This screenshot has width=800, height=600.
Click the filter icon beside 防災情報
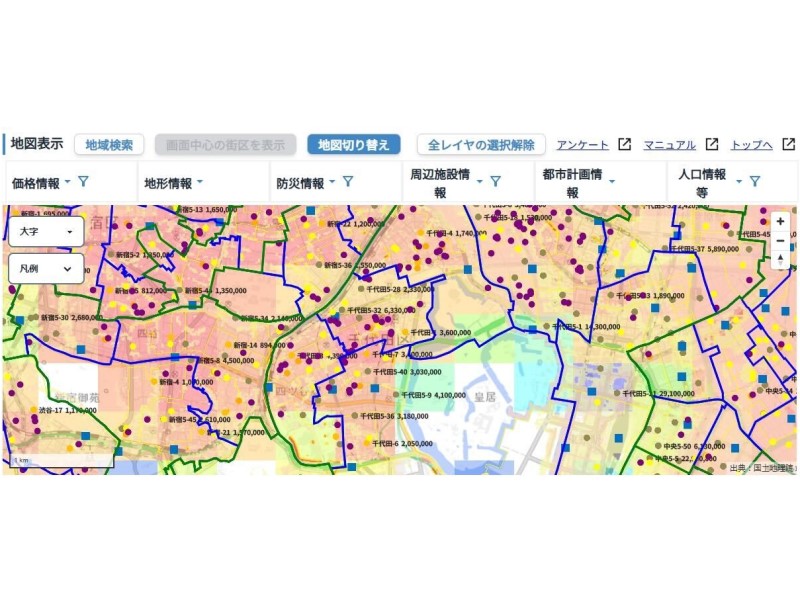[x=348, y=182]
